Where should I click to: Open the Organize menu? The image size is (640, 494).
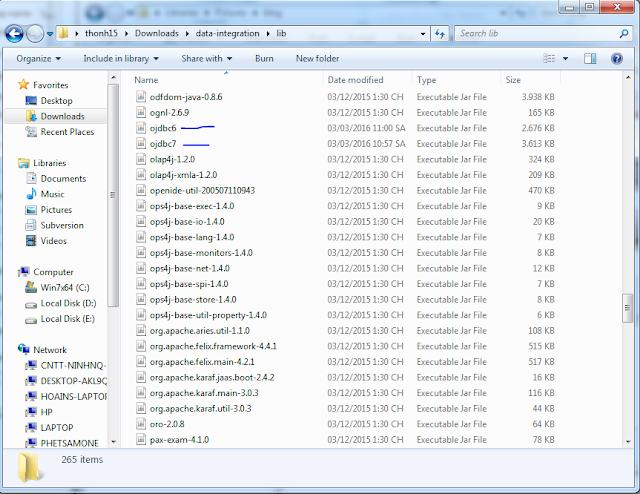(38, 59)
